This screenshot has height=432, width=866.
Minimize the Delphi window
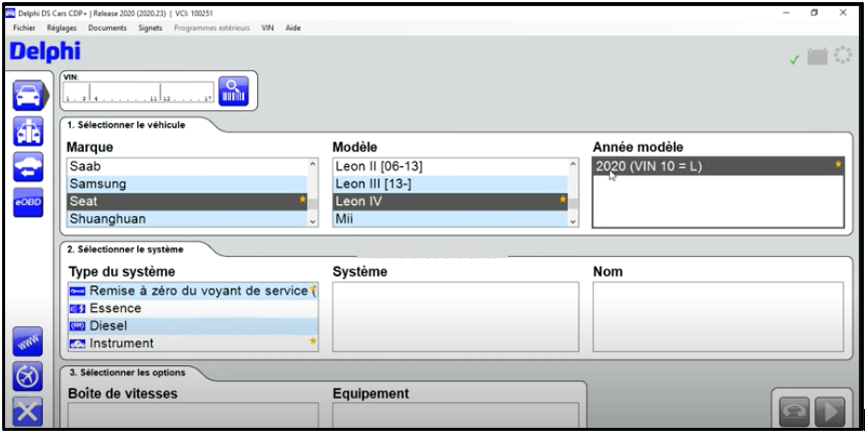786,13
